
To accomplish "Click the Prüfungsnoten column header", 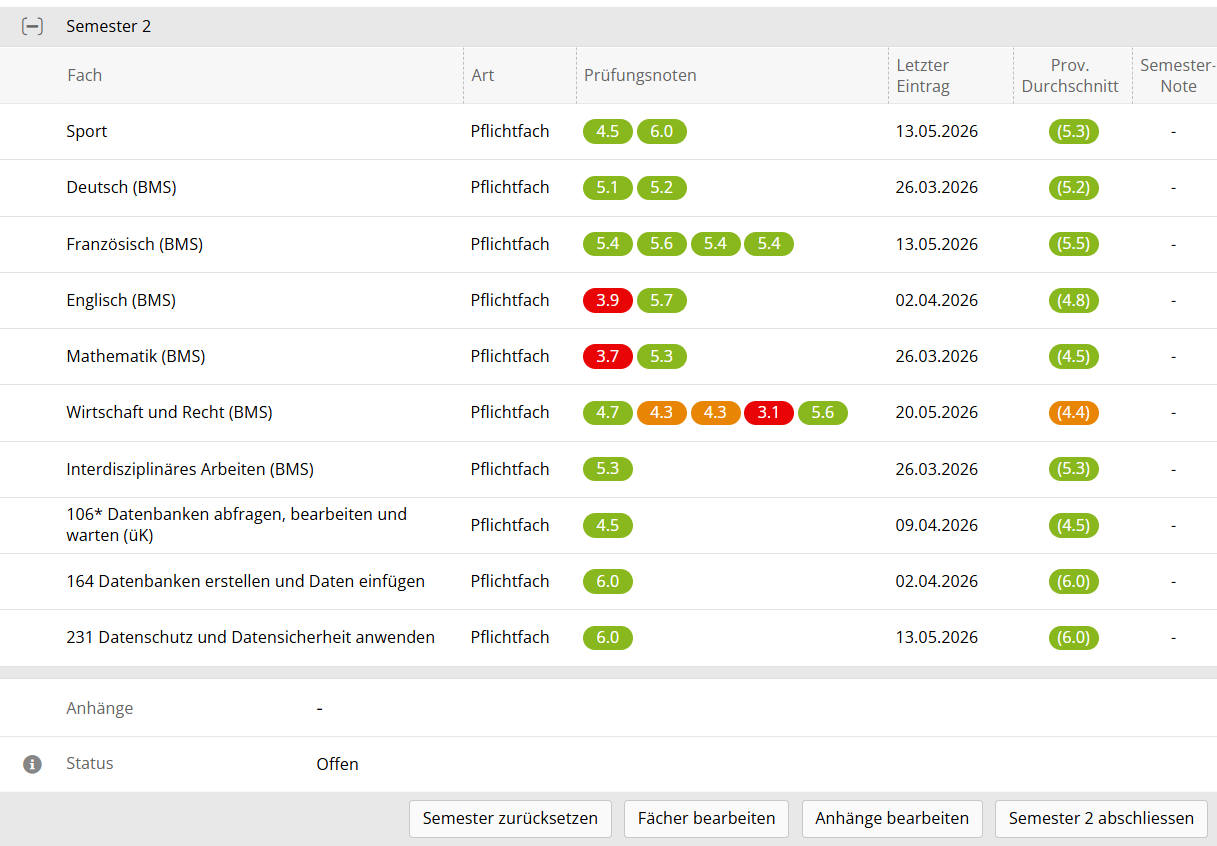I will pyautogui.click(x=640, y=75).
